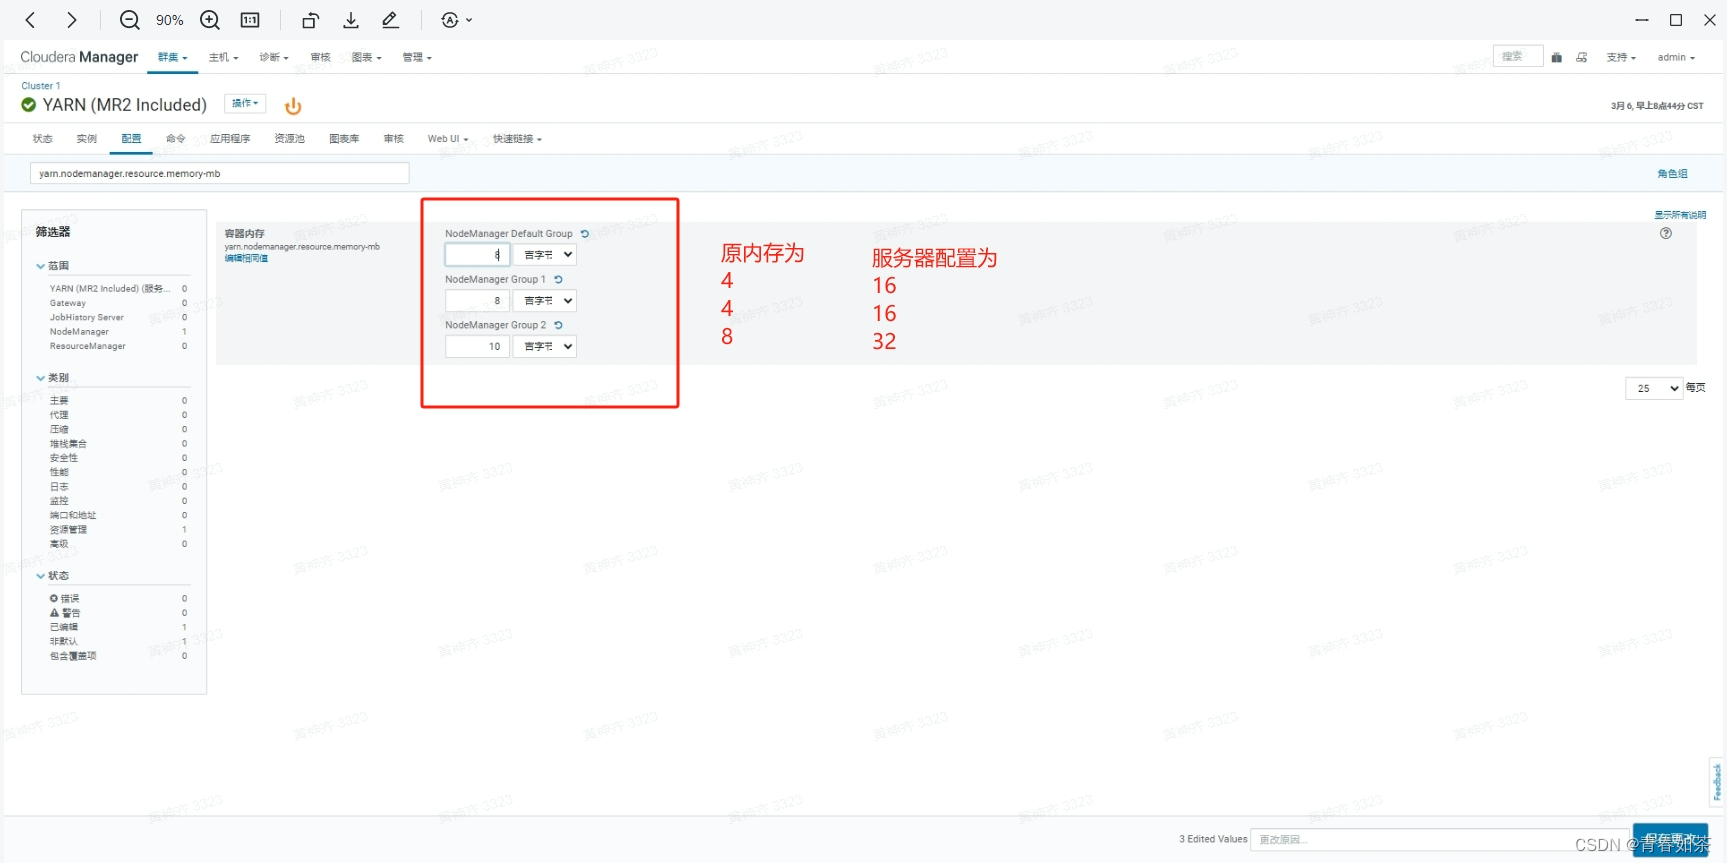Open the 管理 administration menu
Image resolution: width=1727 pixels, height=863 pixels.
(417, 58)
